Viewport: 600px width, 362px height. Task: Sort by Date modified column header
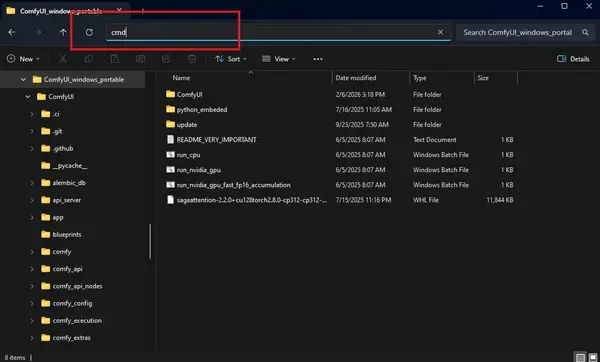[x=355, y=78]
